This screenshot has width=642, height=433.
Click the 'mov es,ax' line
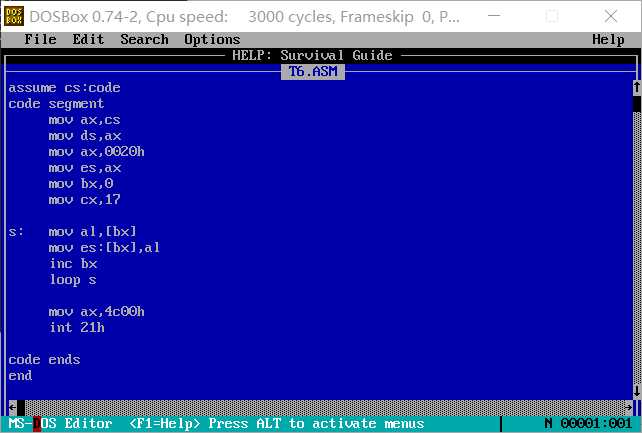click(x=84, y=167)
